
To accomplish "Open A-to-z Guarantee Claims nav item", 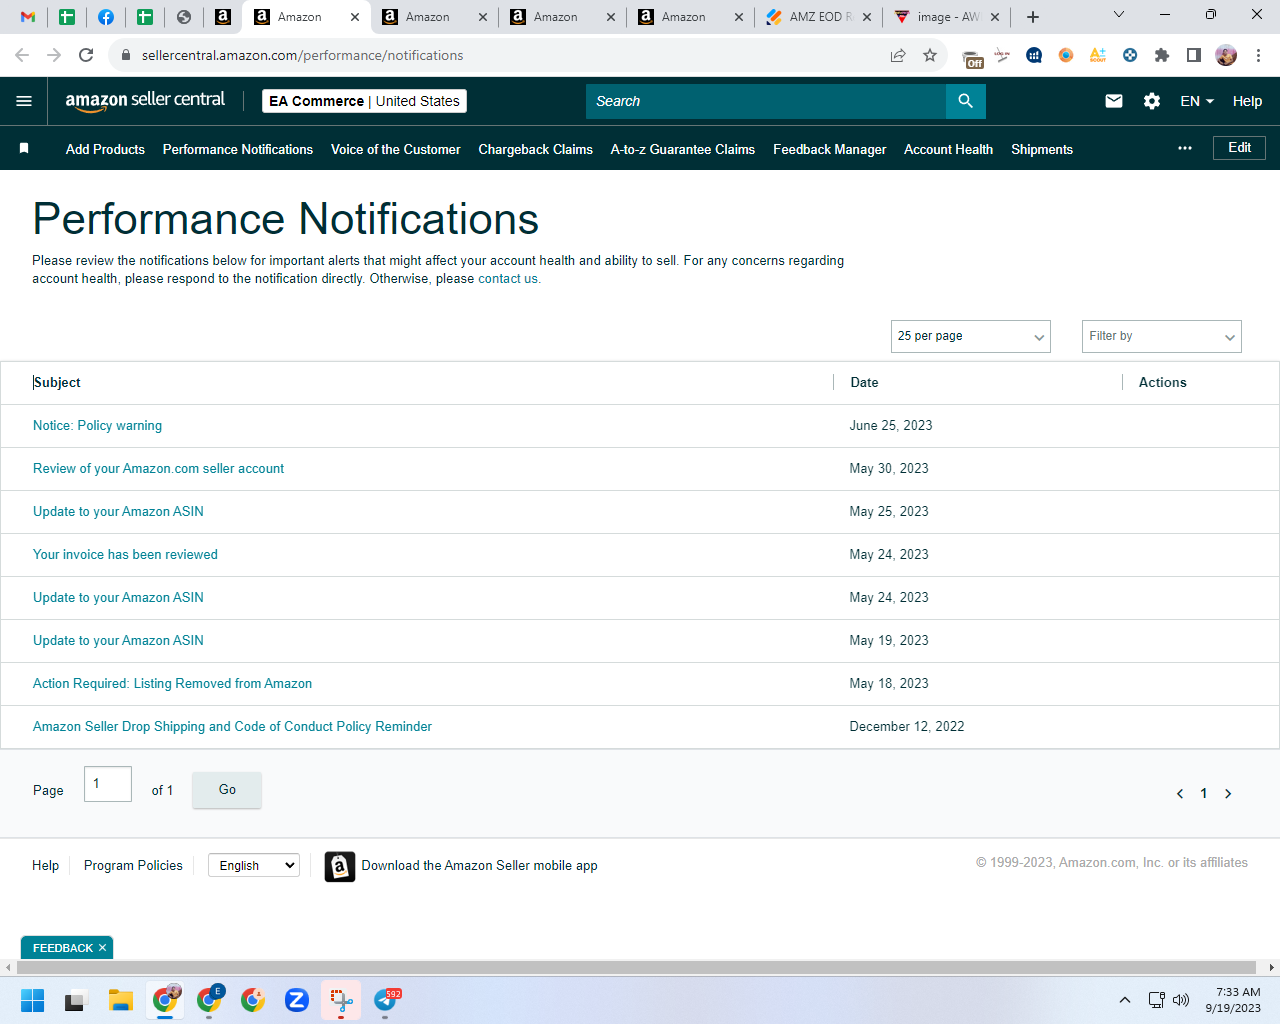I will [683, 149].
